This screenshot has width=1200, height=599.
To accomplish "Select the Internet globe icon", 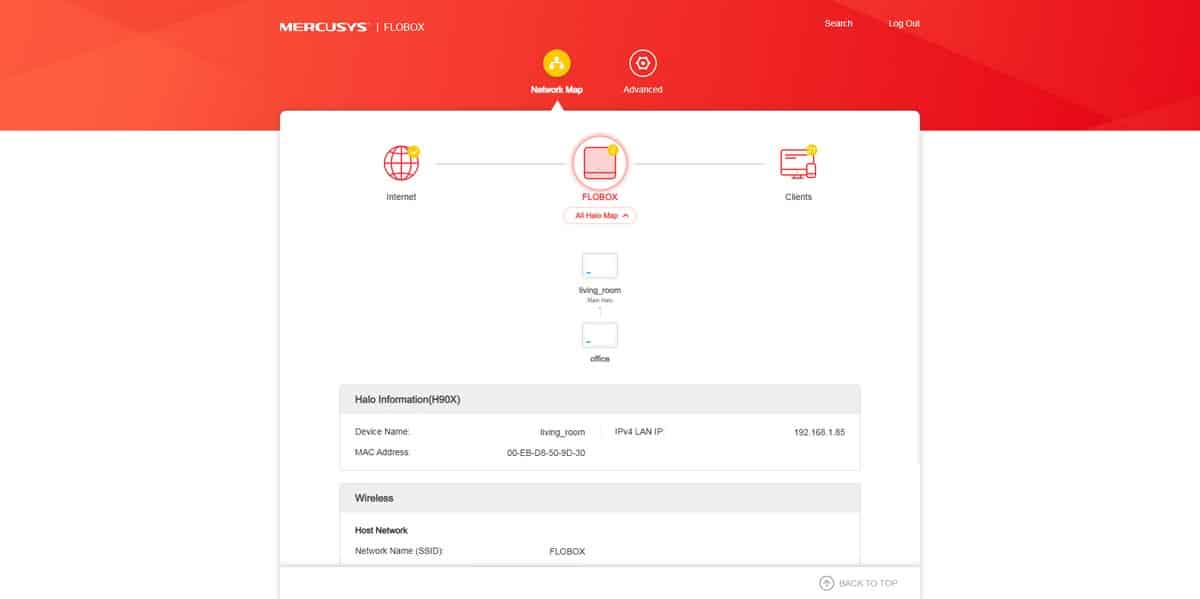I will click(x=401, y=163).
